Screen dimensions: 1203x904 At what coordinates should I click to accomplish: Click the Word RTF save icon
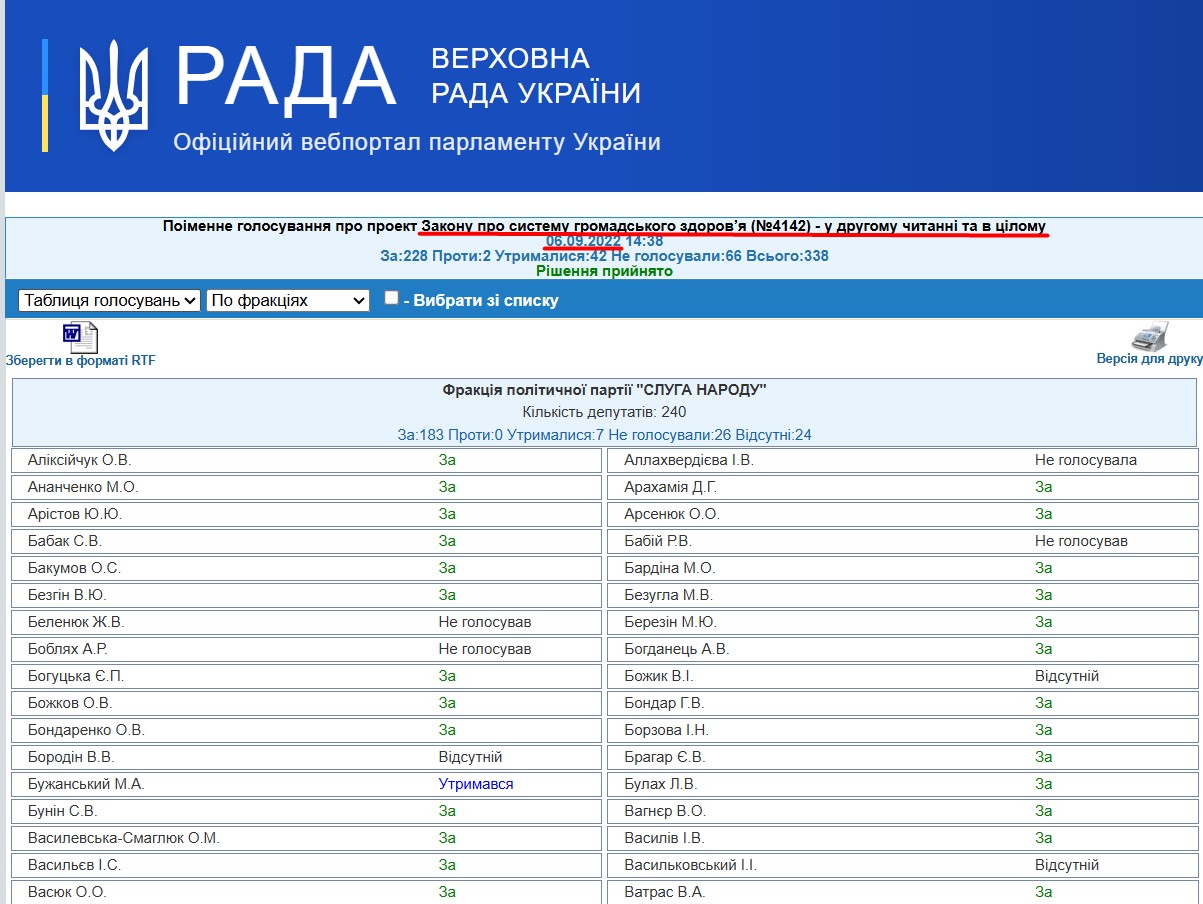80,338
